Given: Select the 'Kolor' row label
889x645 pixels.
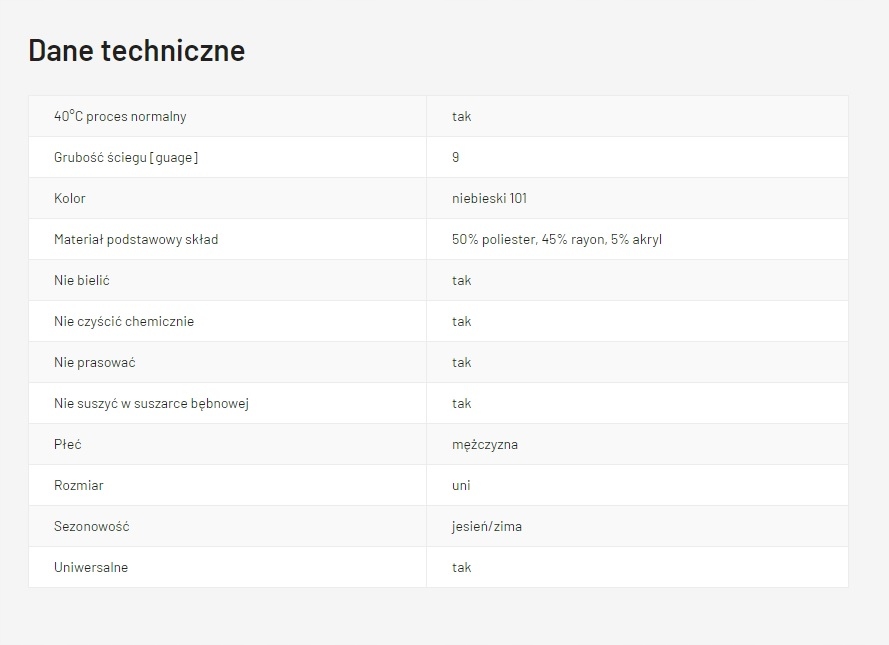Looking at the screenshot, I should (x=70, y=198).
